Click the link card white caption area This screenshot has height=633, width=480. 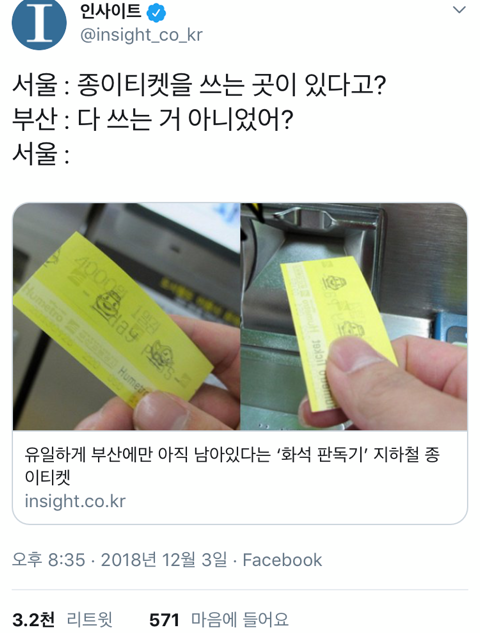coord(240,477)
